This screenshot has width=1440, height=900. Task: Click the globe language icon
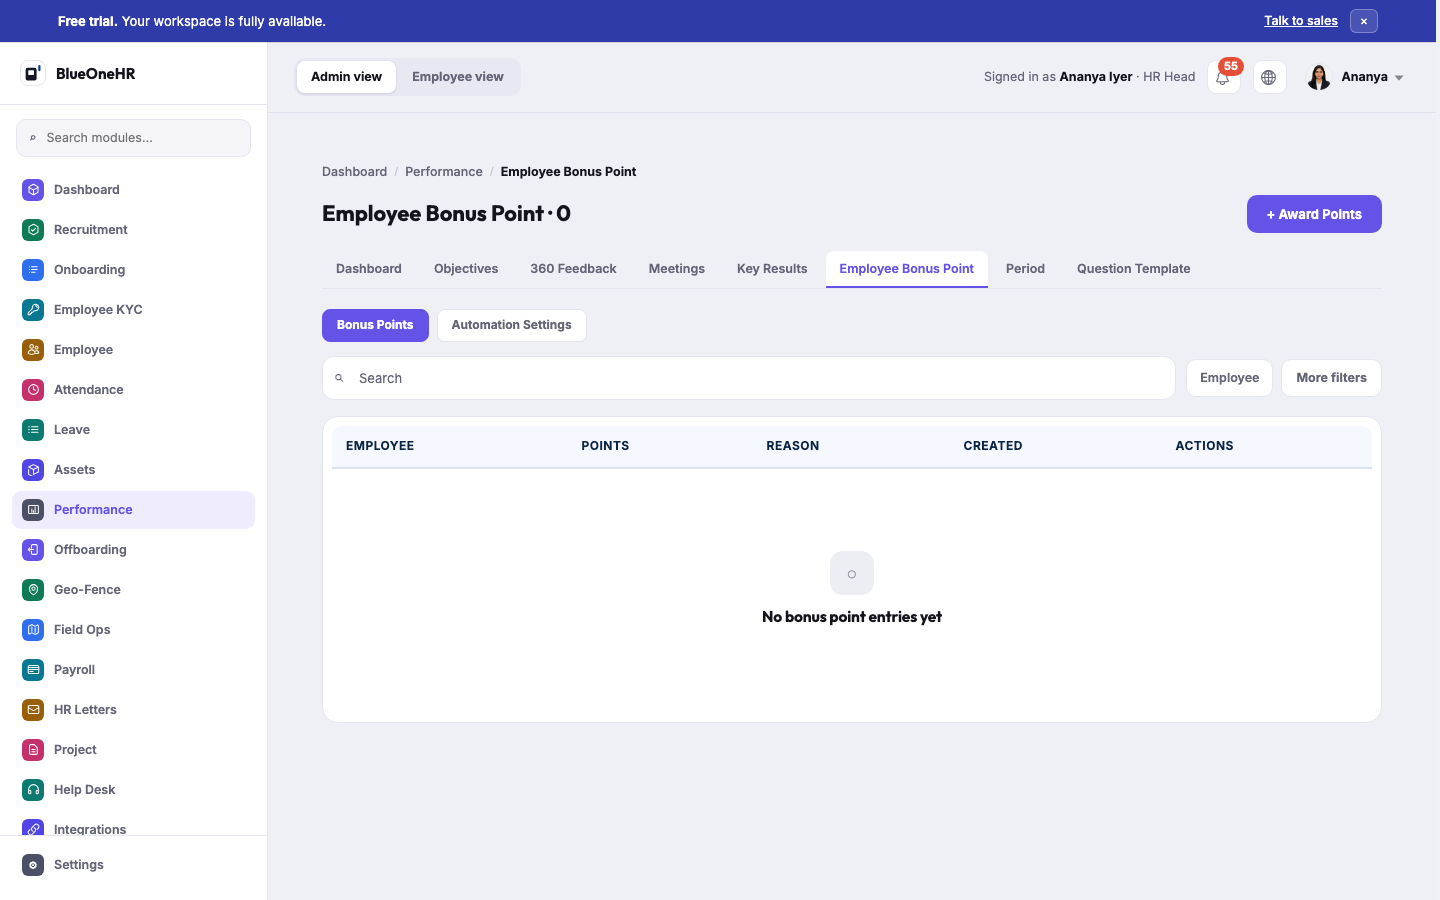(1269, 77)
